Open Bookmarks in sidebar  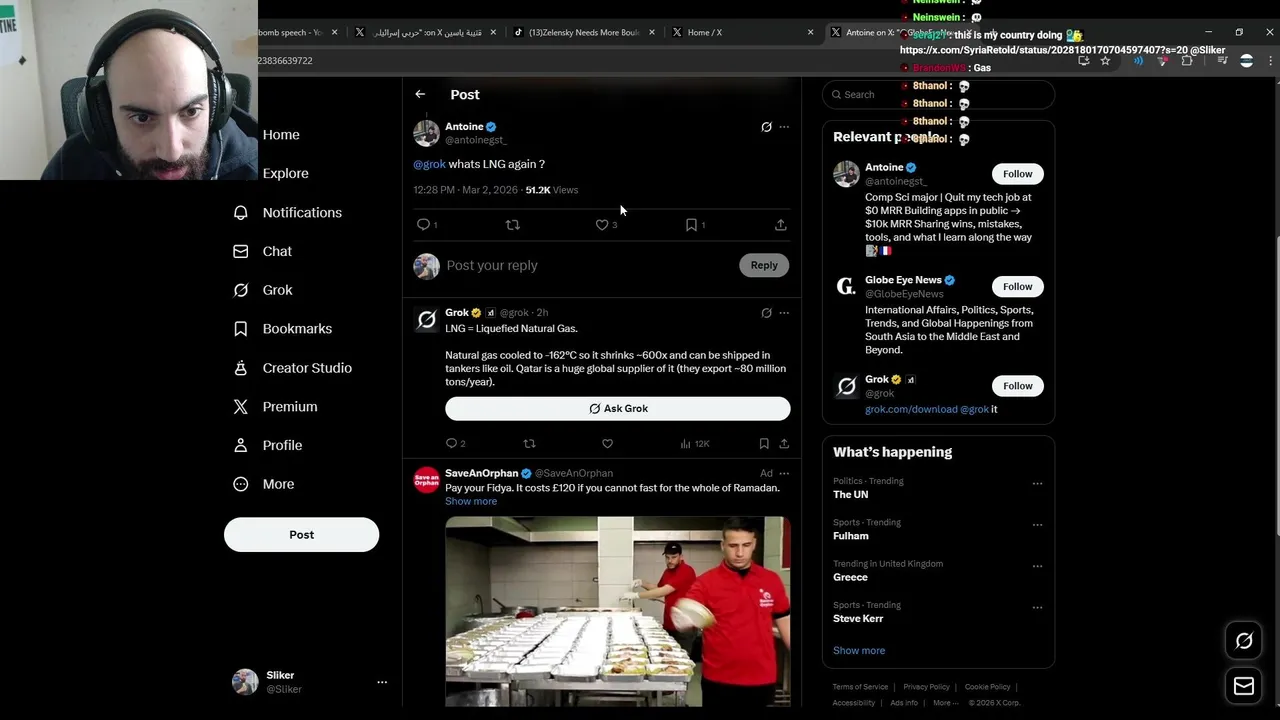click(283, 329)
